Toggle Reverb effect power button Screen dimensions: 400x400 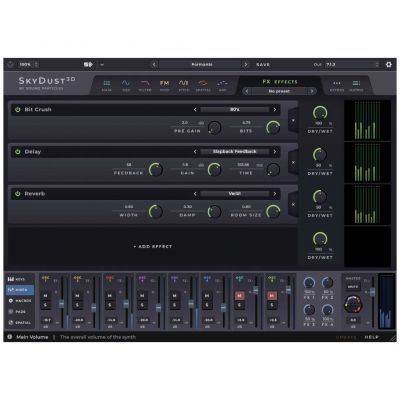click(x=17, y=194)
